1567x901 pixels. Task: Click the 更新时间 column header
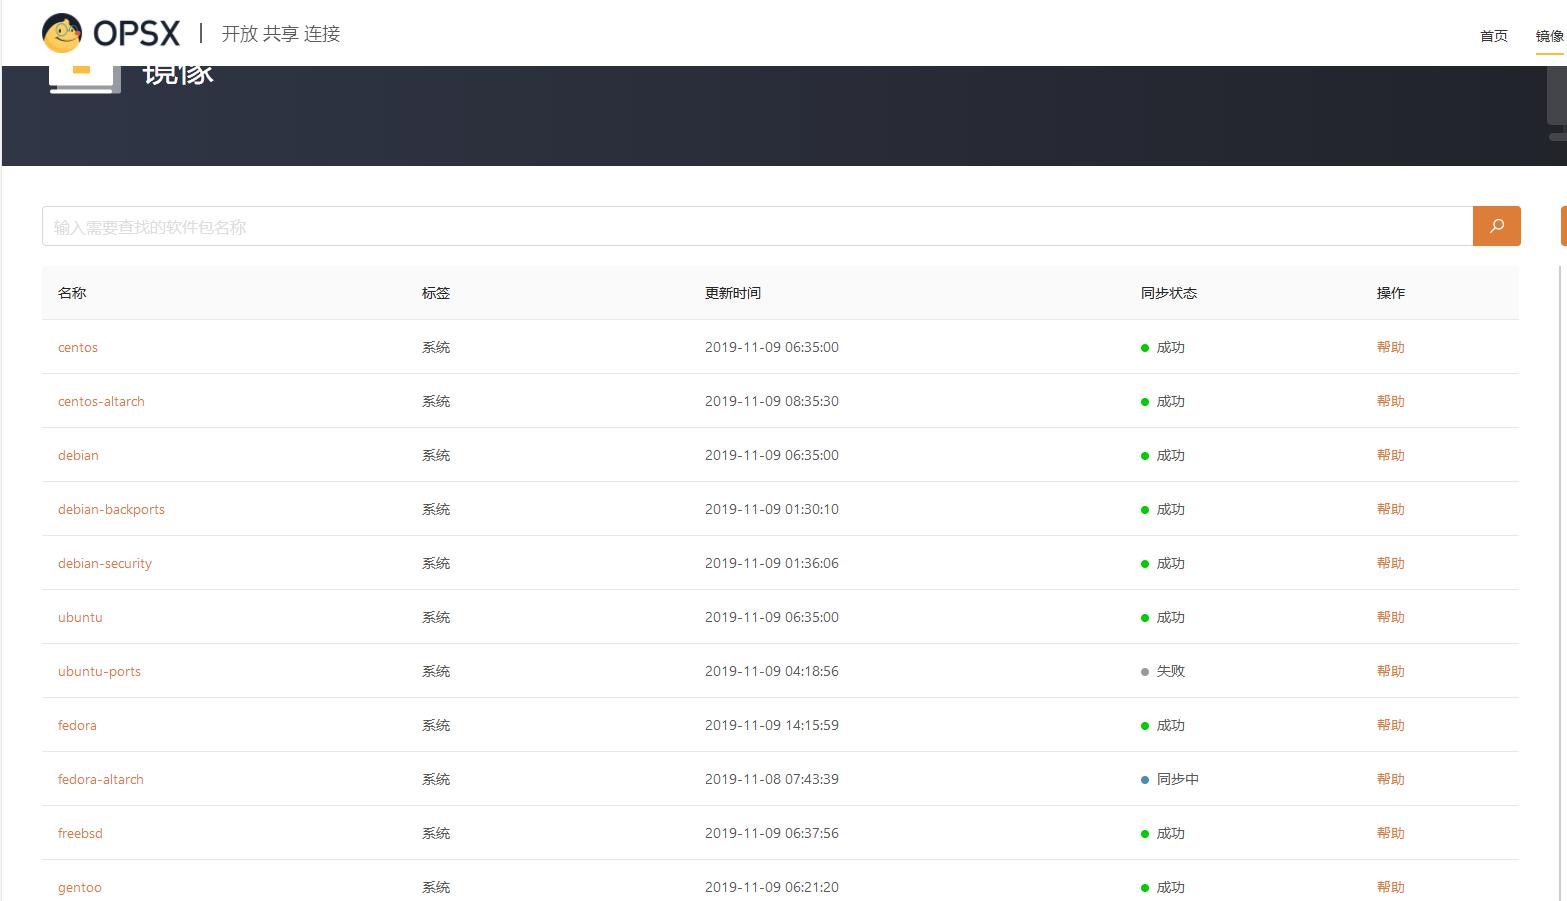click(732, 293)
